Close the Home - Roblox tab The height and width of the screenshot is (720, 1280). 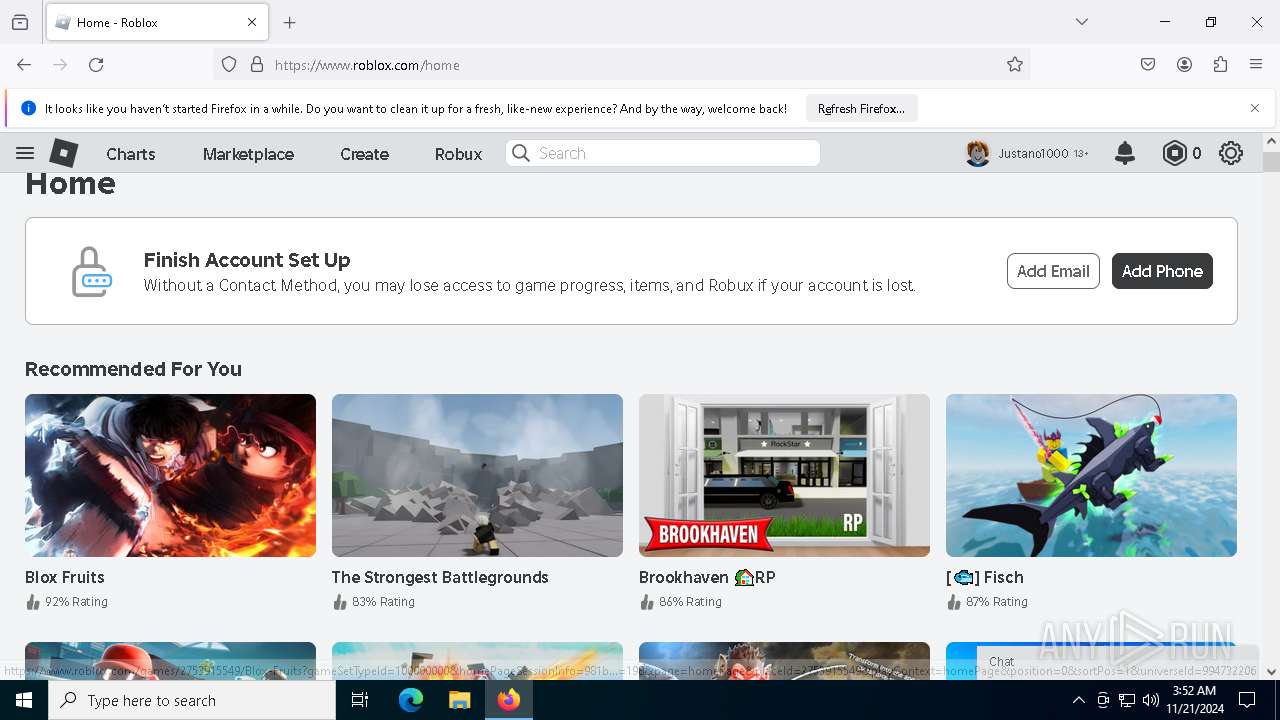252,22
